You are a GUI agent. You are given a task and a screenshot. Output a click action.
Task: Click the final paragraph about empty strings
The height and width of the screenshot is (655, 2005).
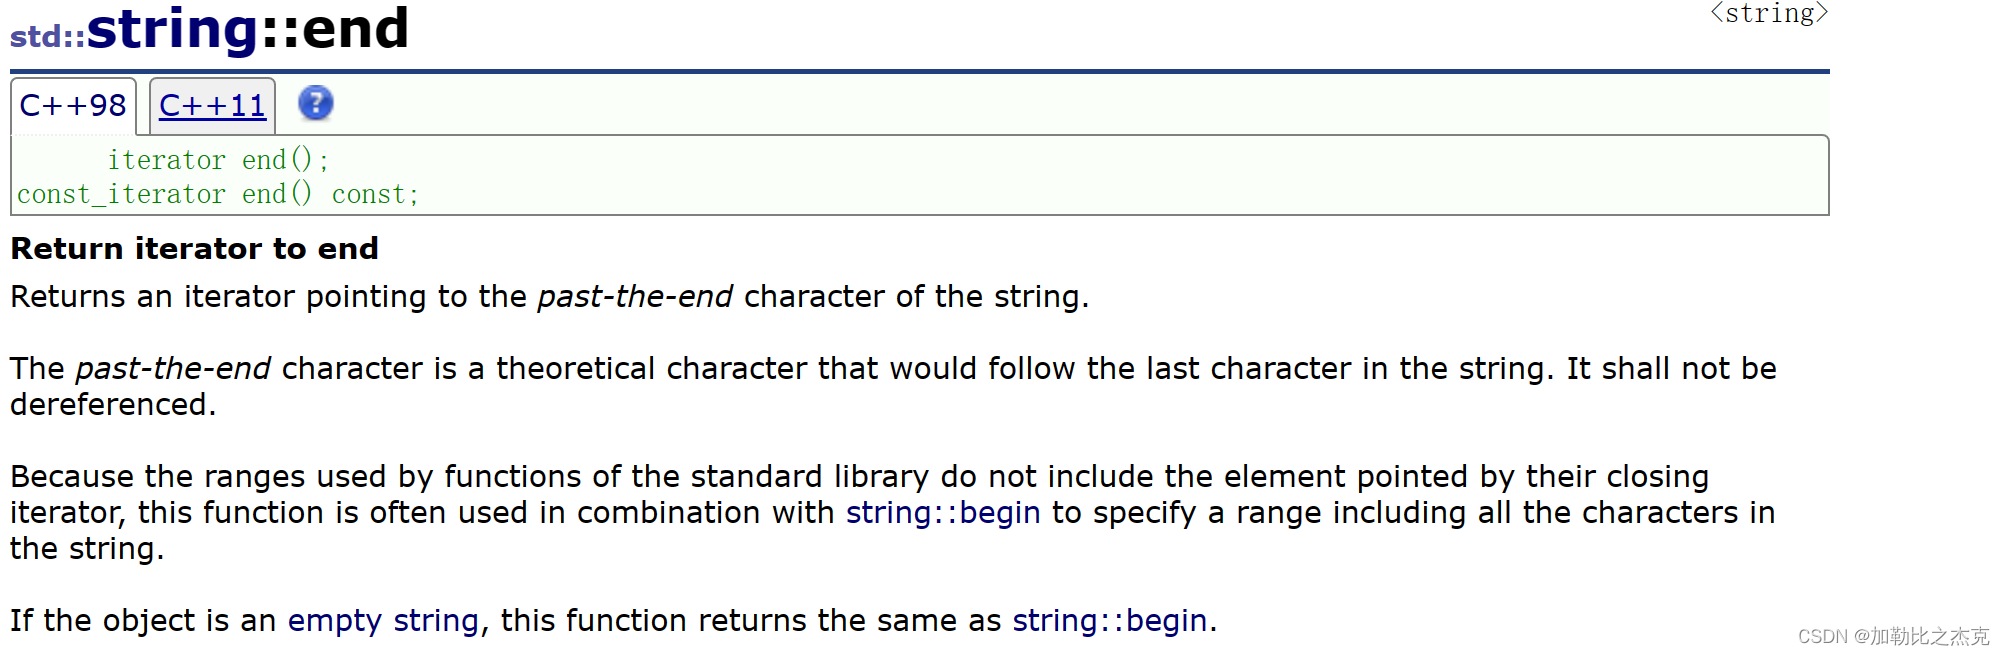coord(610,620)
